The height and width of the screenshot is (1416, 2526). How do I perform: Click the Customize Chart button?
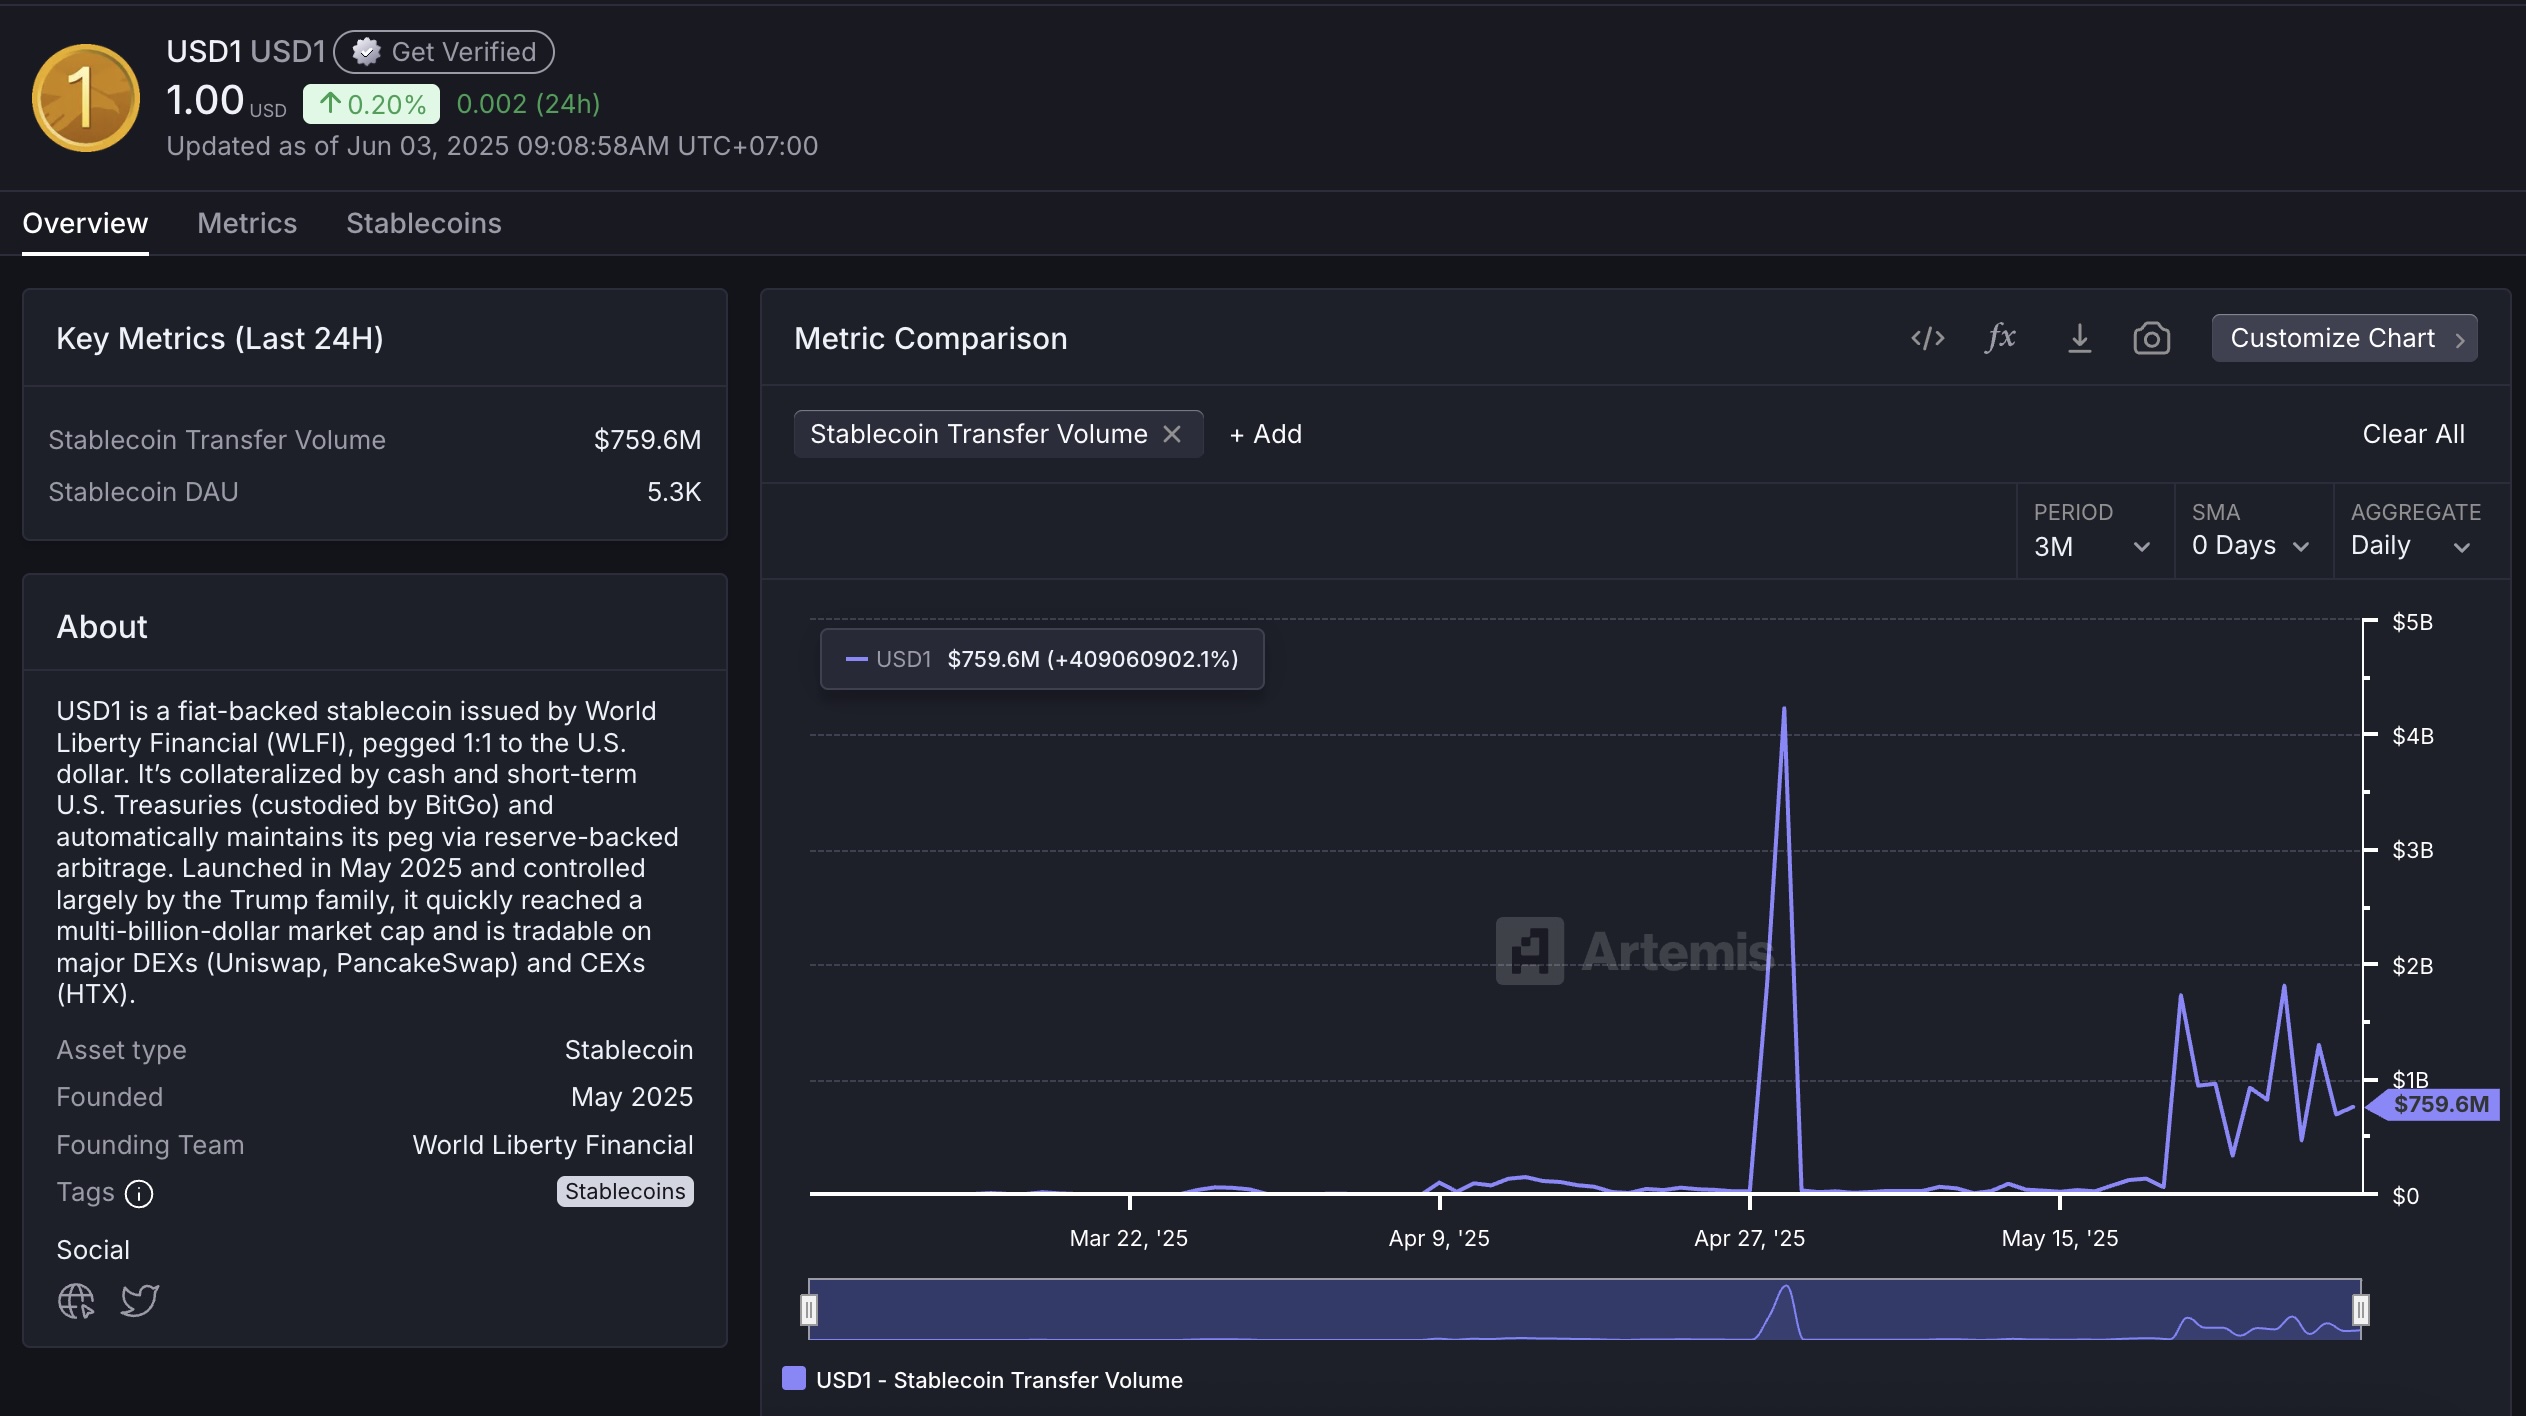pos(2344,339)
